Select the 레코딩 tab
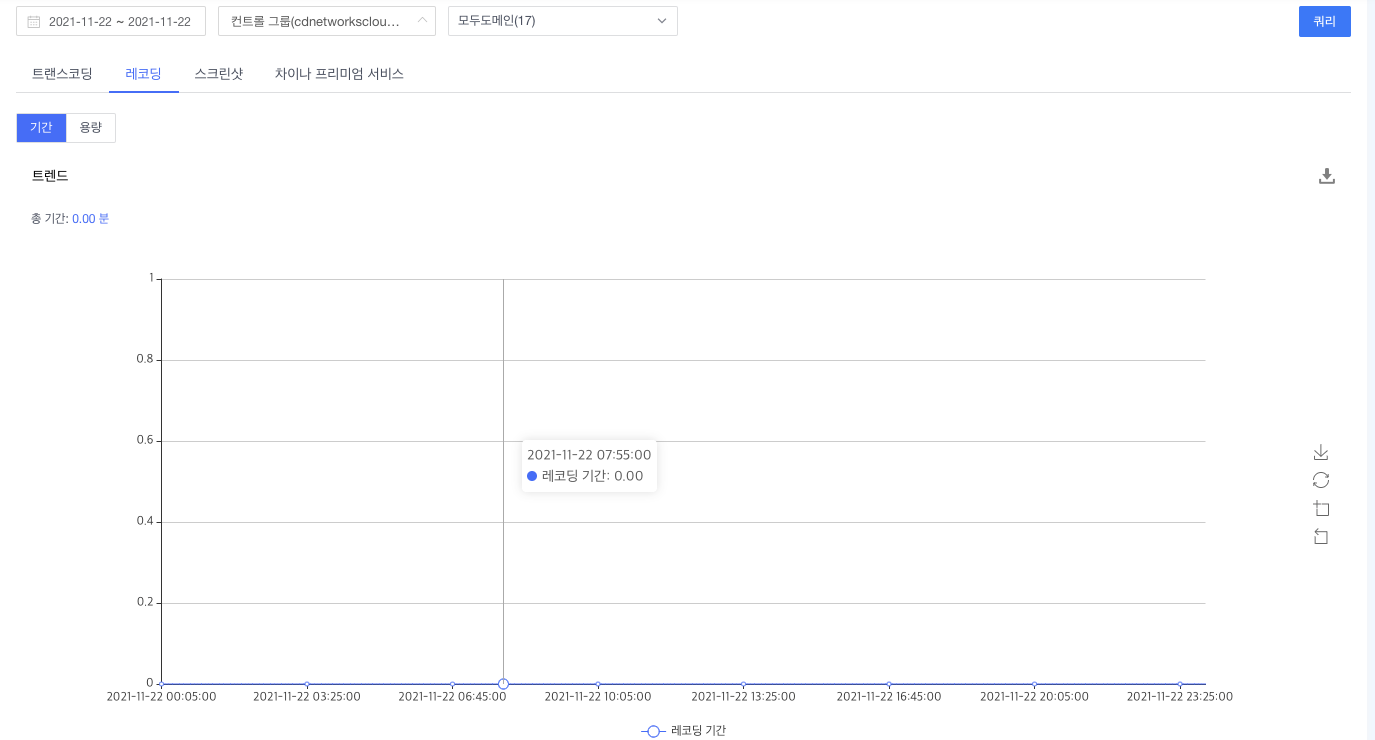1375x740 pixels. [144, 74]
